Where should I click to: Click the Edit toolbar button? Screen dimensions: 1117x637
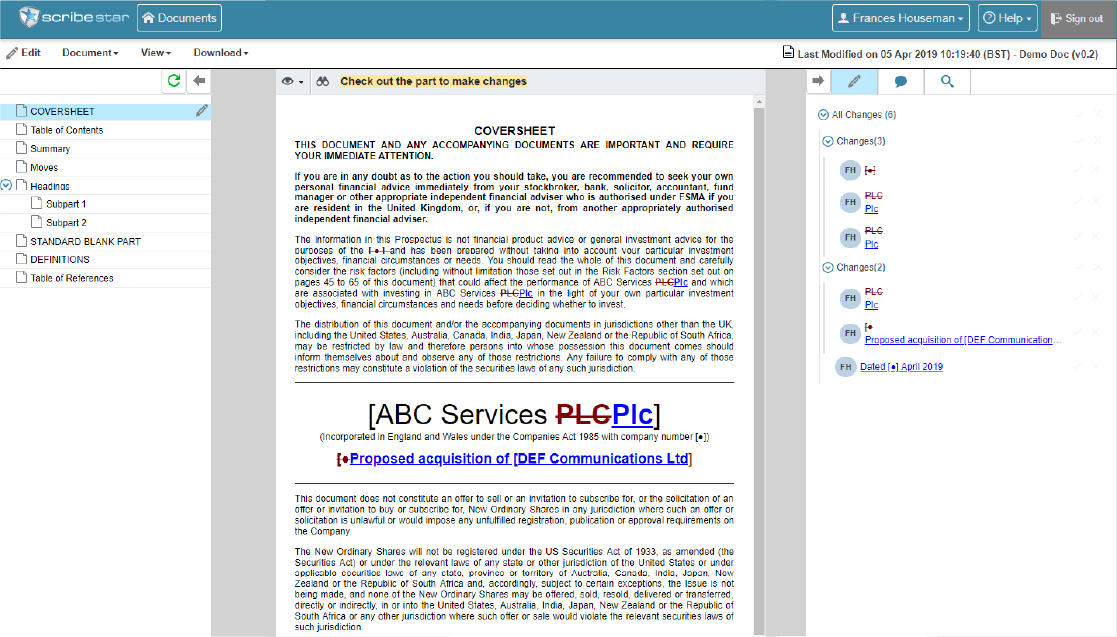point(24,52)
